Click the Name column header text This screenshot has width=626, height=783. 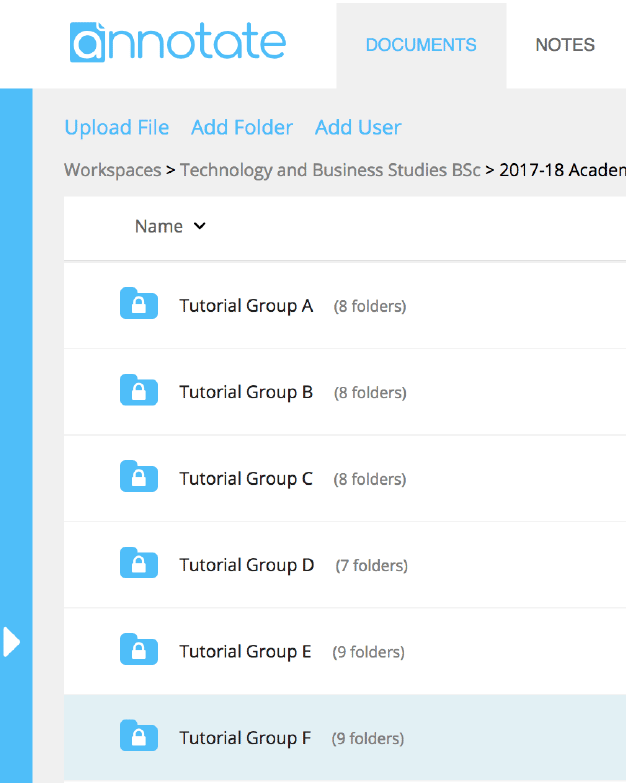tap(159, 226)
